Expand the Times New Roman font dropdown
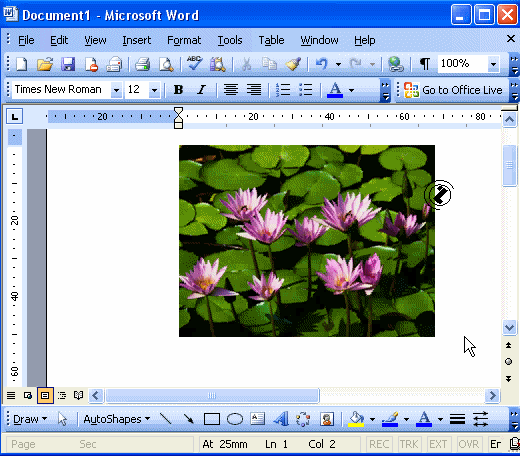Image resolution: width=520 pixels, height=456 pixels. [x=116, y=90]
